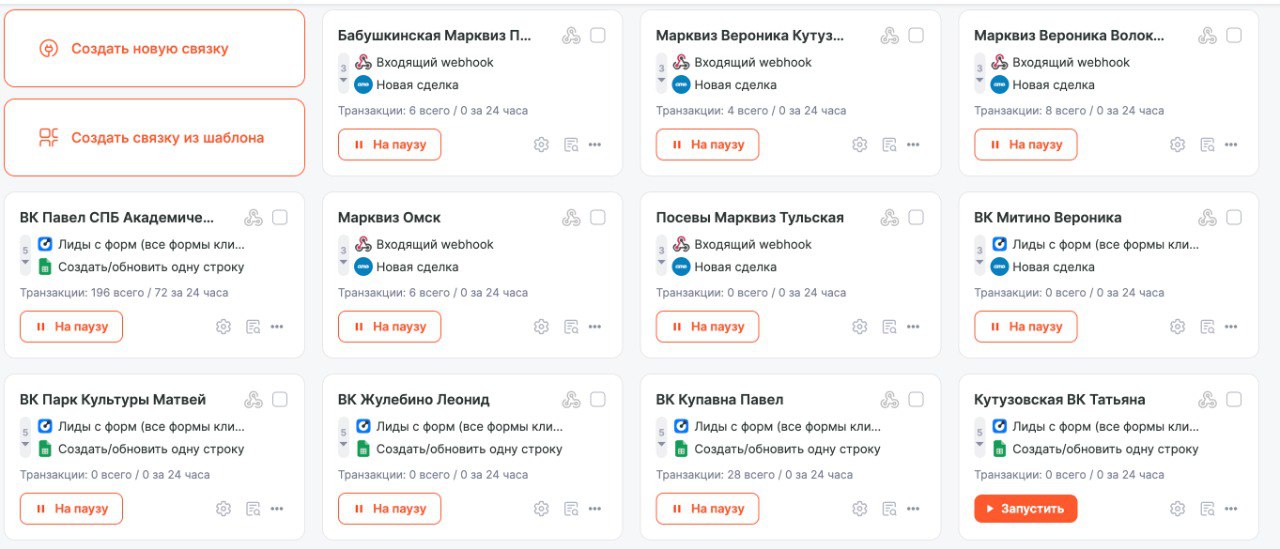Screen dimensions: 1280x549
Task: Click webhook icon on Посевы Марквиз Тульская card
Action: tap(889, 218)
